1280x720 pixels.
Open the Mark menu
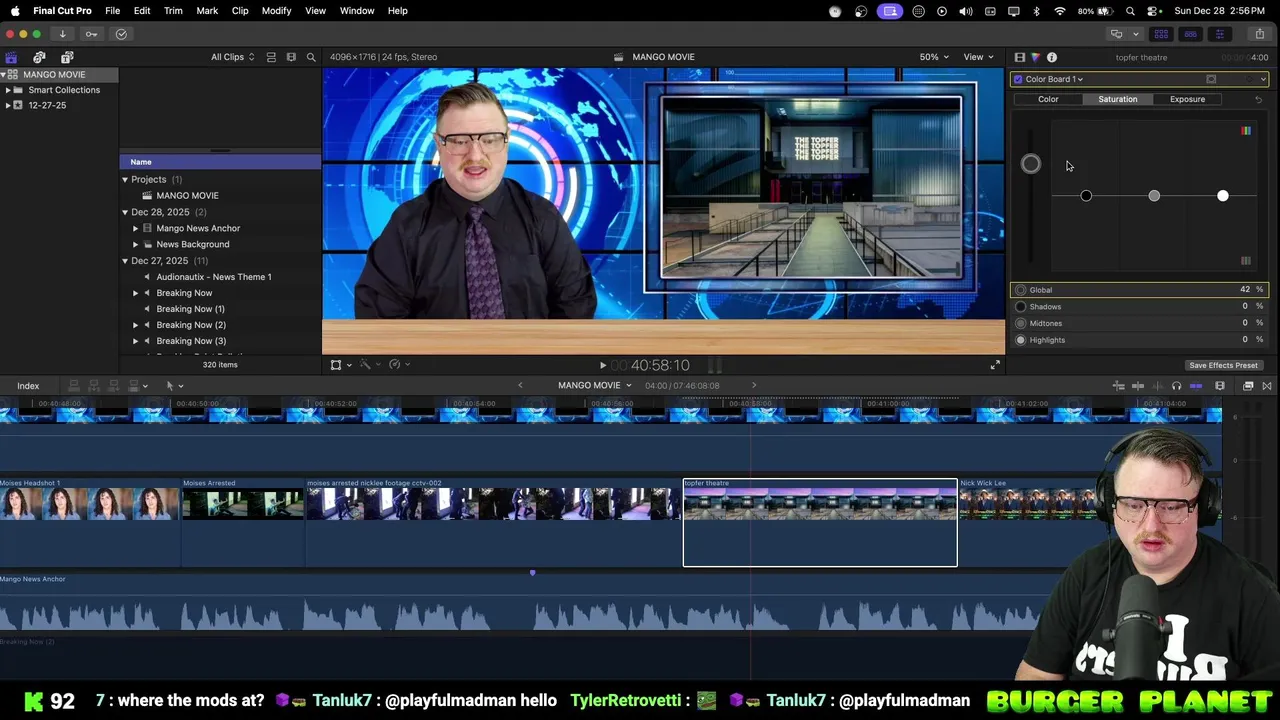coord(207,10)
